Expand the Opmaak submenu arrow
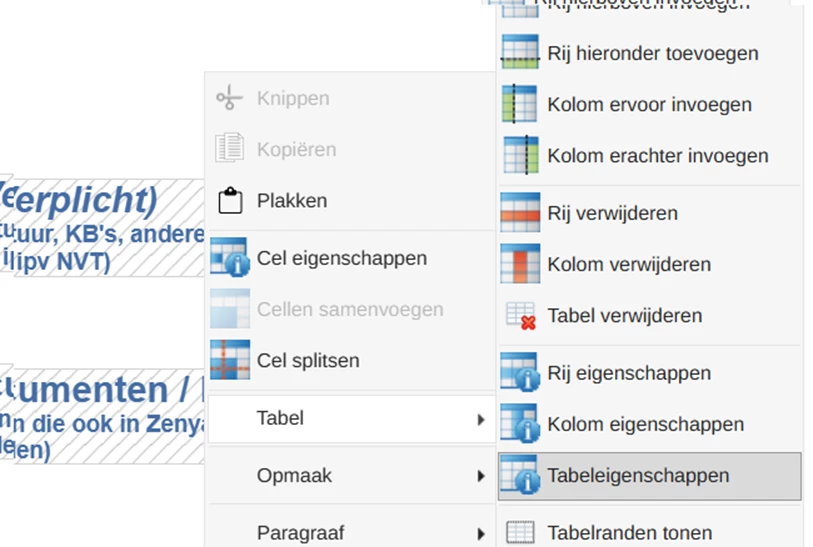The width and height of the screenshot is (813, 547). [481, 476]
